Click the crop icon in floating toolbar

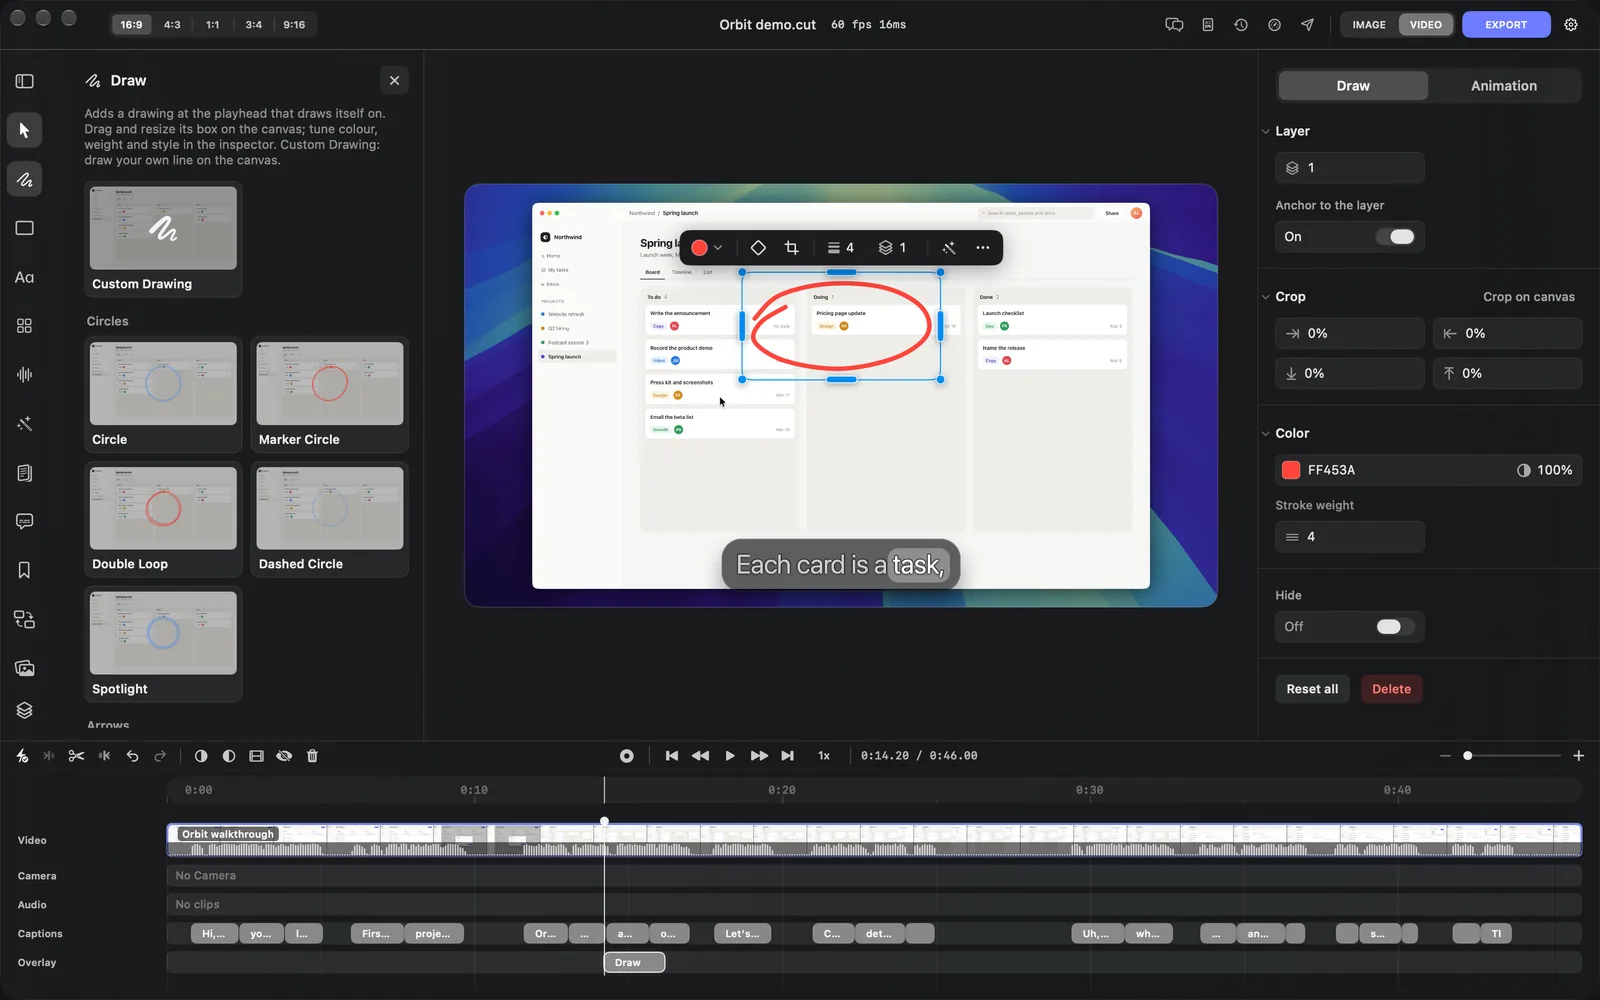coord(792,248)
